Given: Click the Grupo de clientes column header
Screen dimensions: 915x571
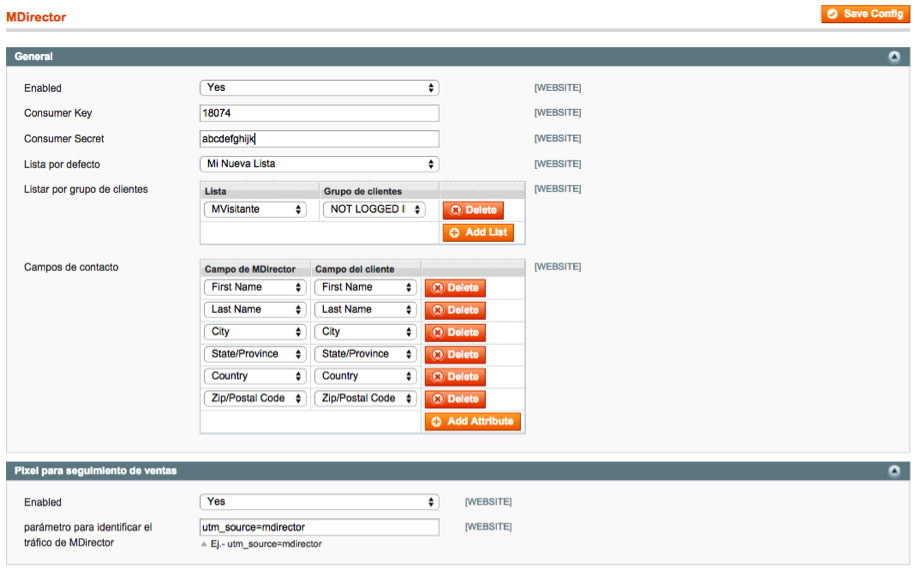Looking at the screenshot, I should point(362,191).
